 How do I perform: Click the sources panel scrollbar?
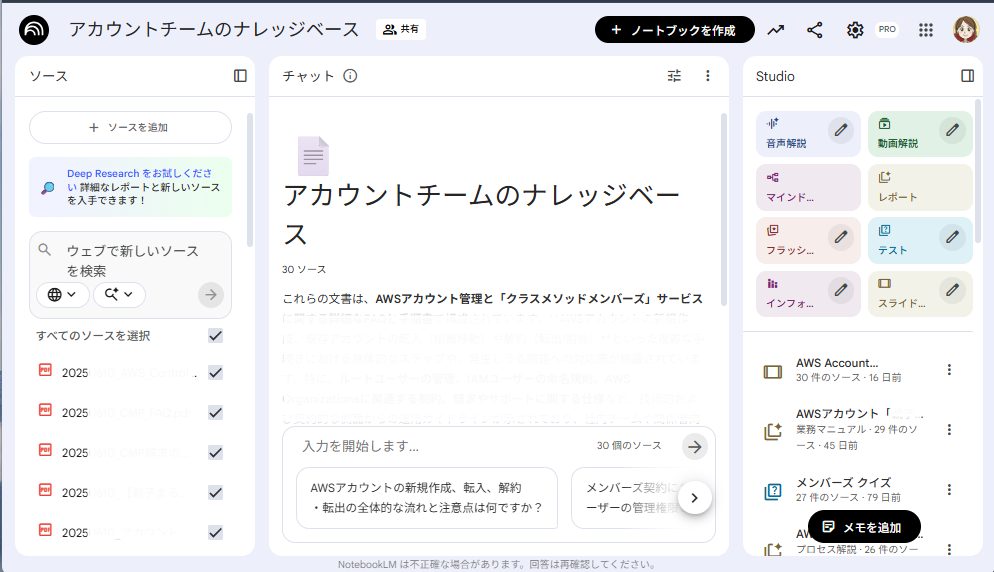coord(250,181)
